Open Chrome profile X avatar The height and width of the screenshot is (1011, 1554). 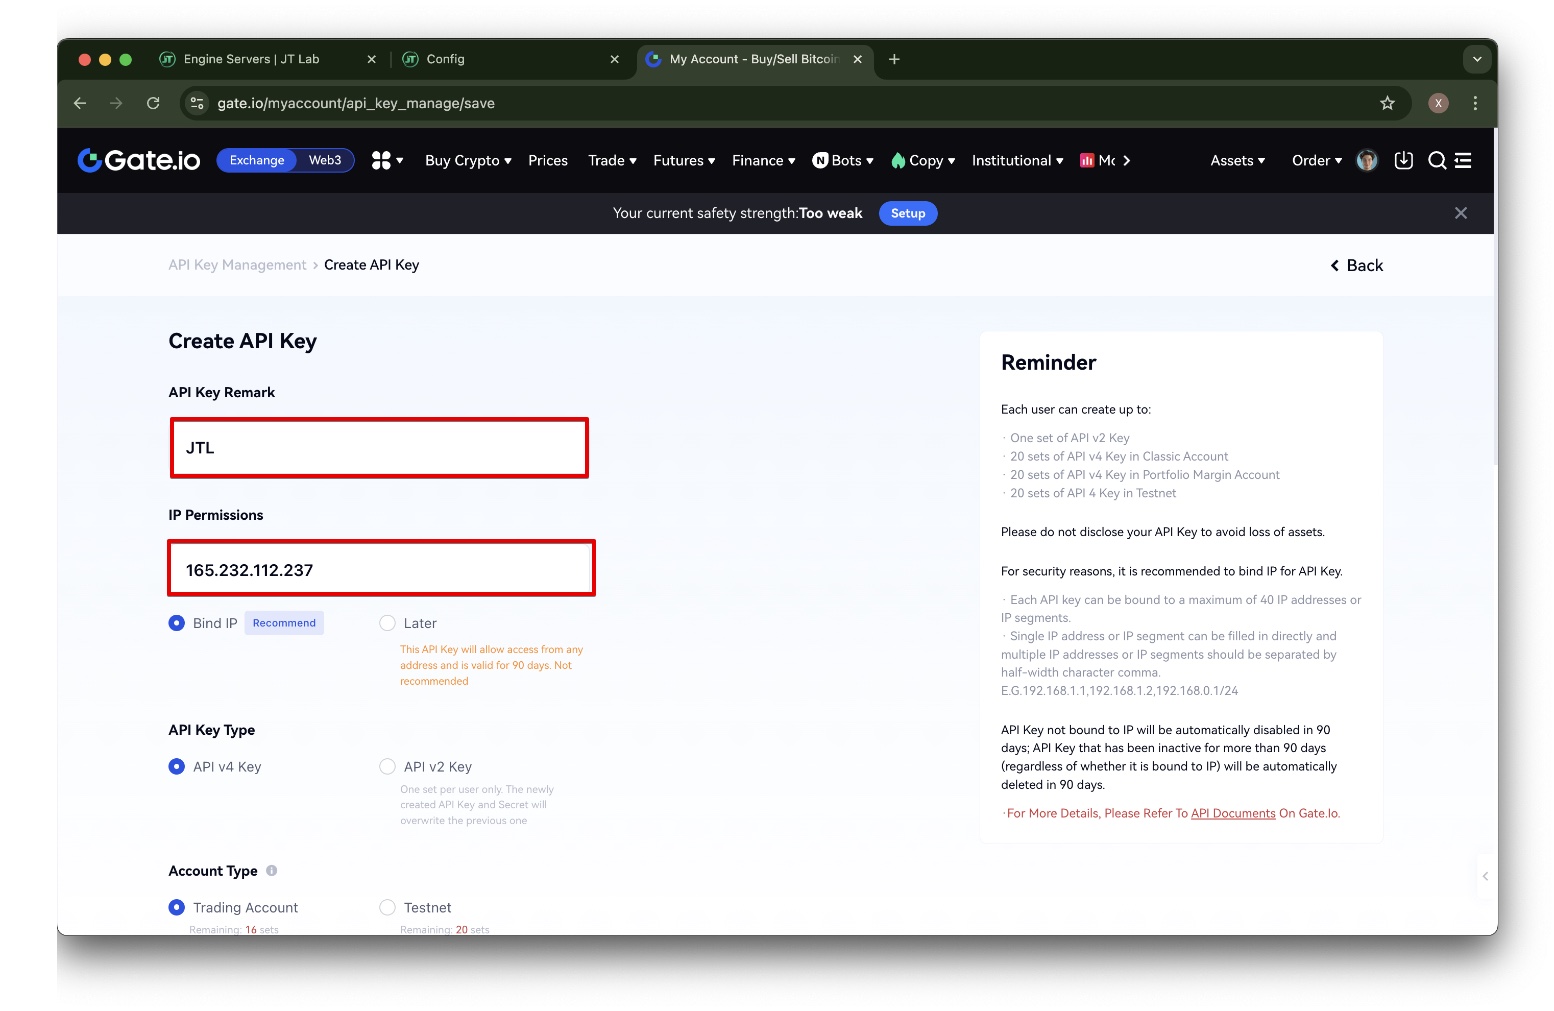[1438, 103]
